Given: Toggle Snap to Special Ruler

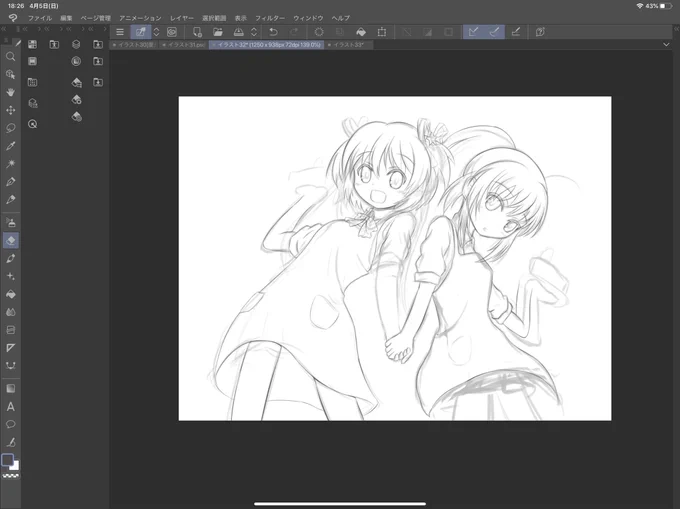Looking at the screenshot, I should point(494,32).
